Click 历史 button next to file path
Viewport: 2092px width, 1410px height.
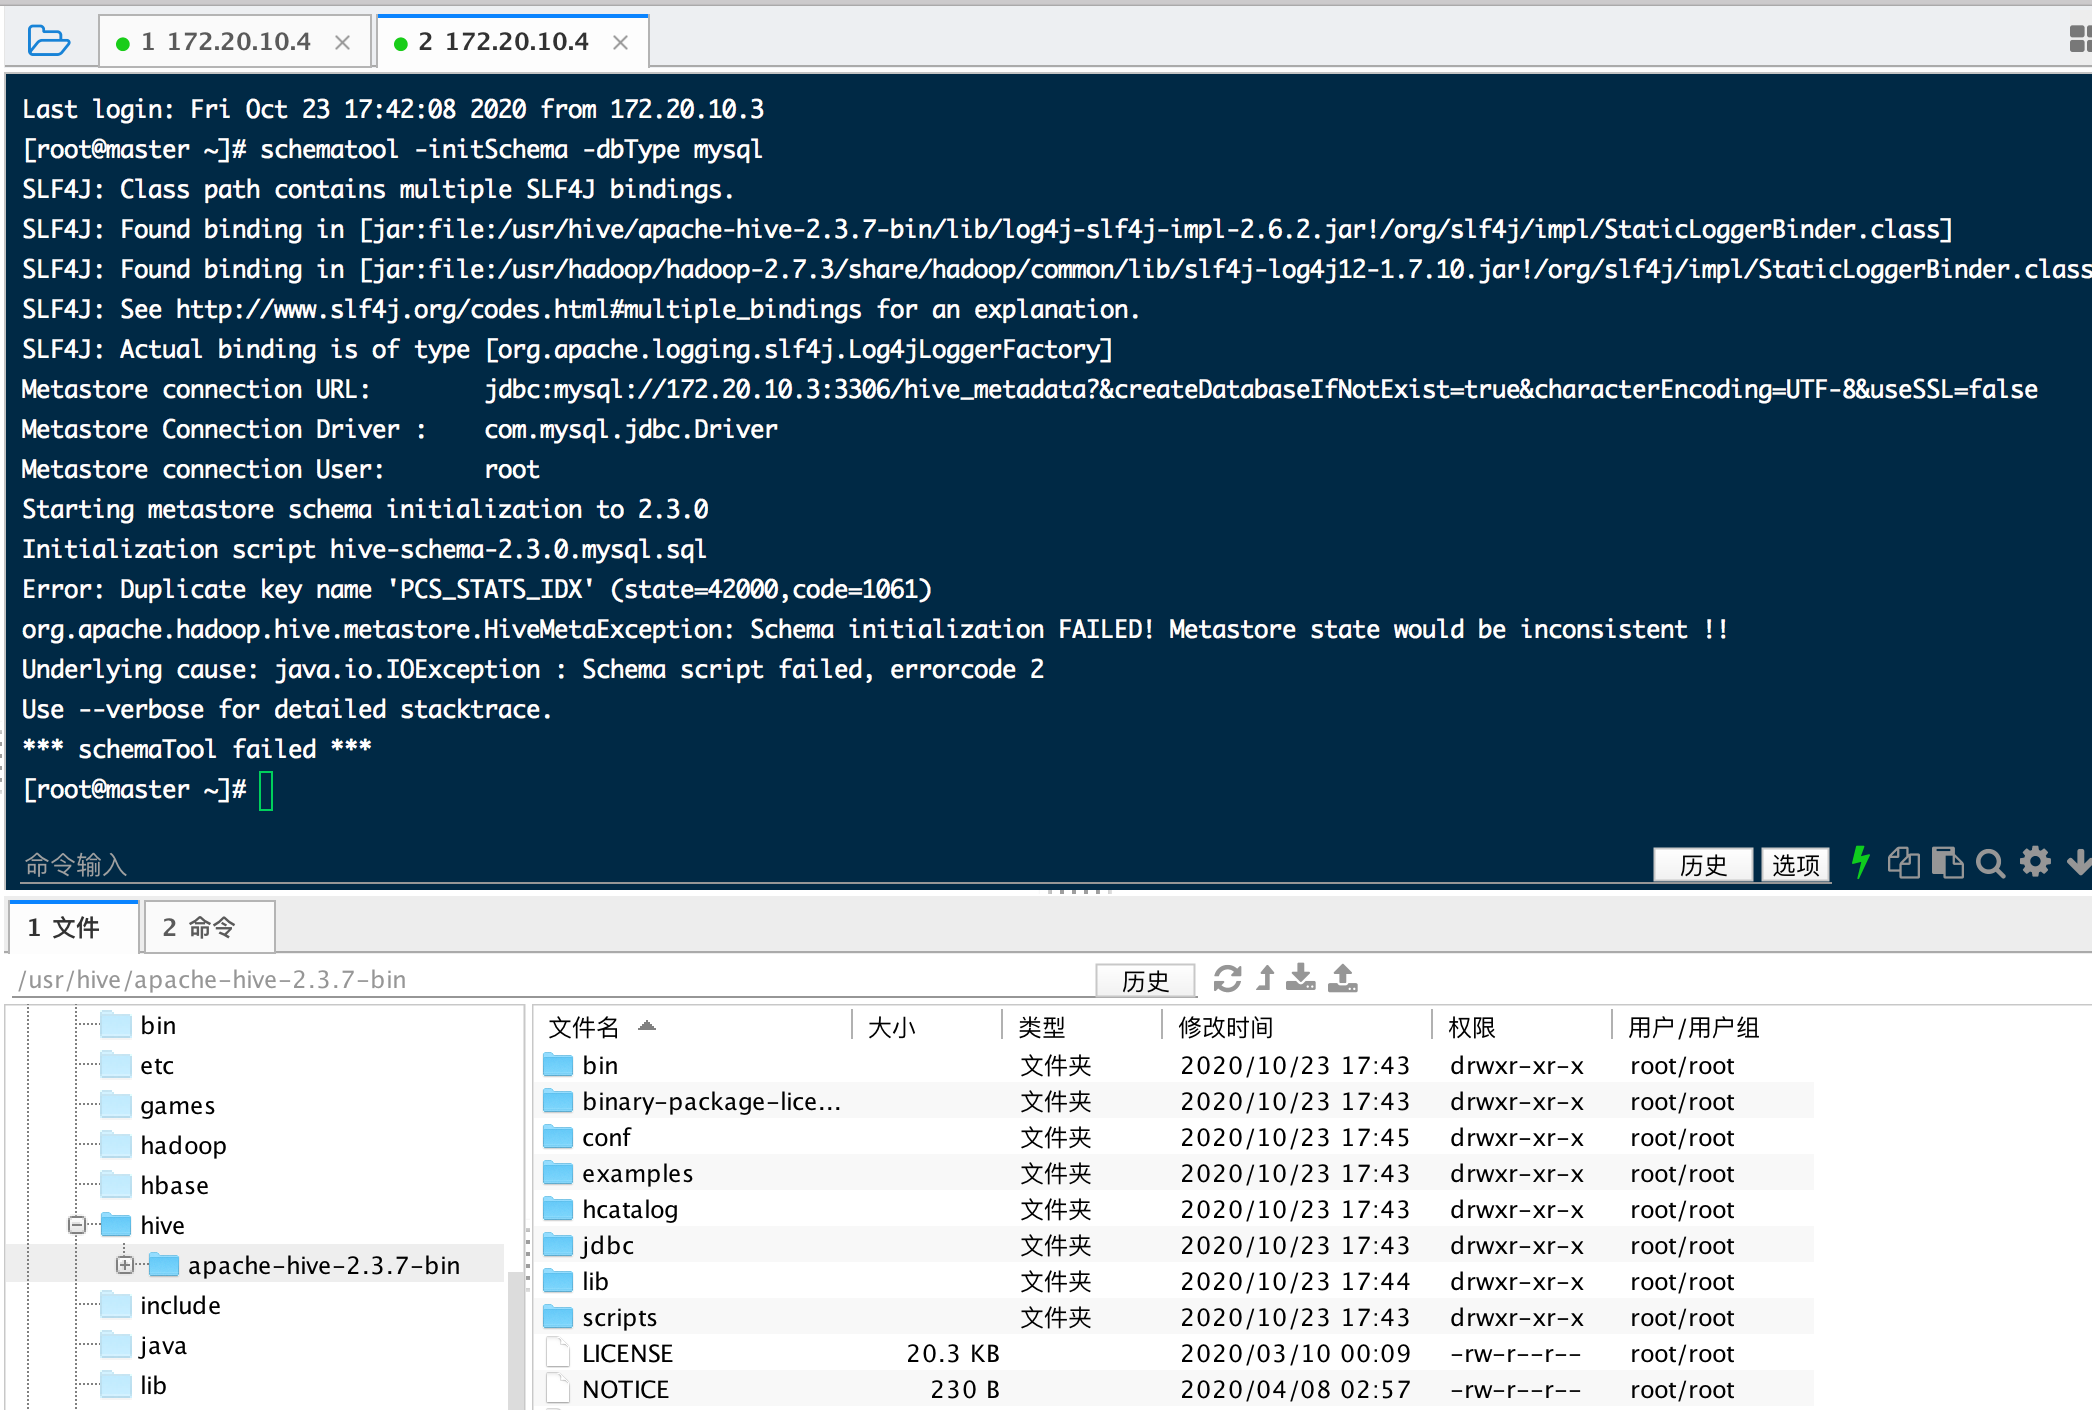(x=1145, y=980)
